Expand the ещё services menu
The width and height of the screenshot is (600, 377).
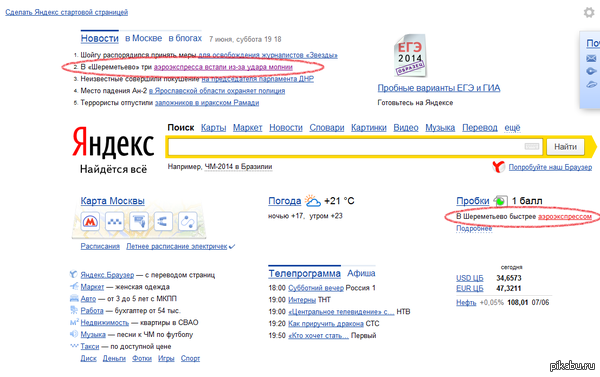[x=512, y=128]
